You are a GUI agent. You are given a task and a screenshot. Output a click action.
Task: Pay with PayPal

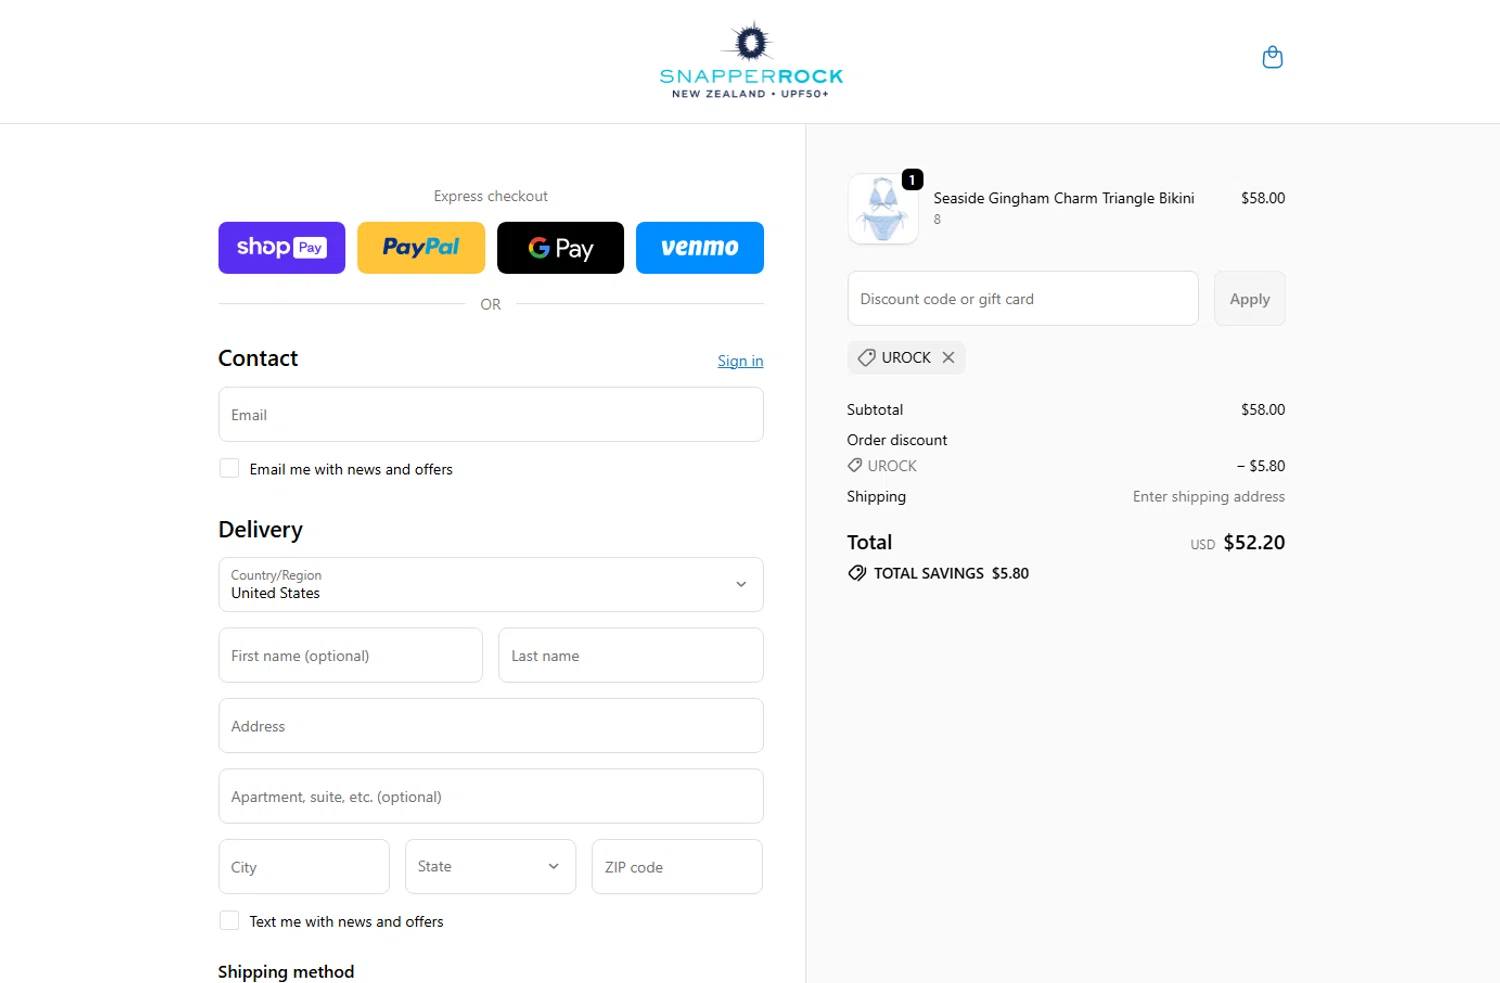click(x=421, y=248)
